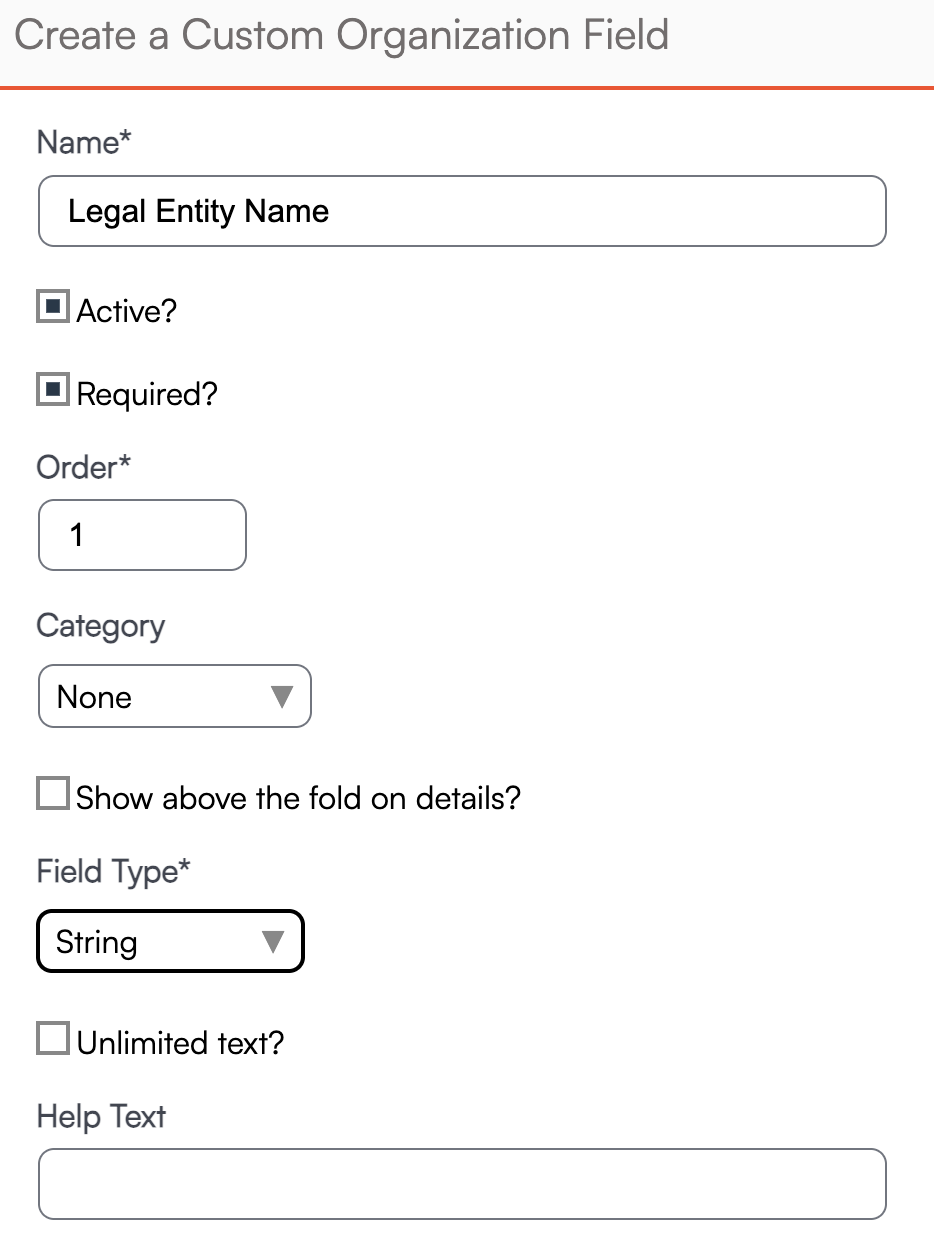Click the "Field Type*" label
934x1250 pixels.
click(x=114, y=871)
